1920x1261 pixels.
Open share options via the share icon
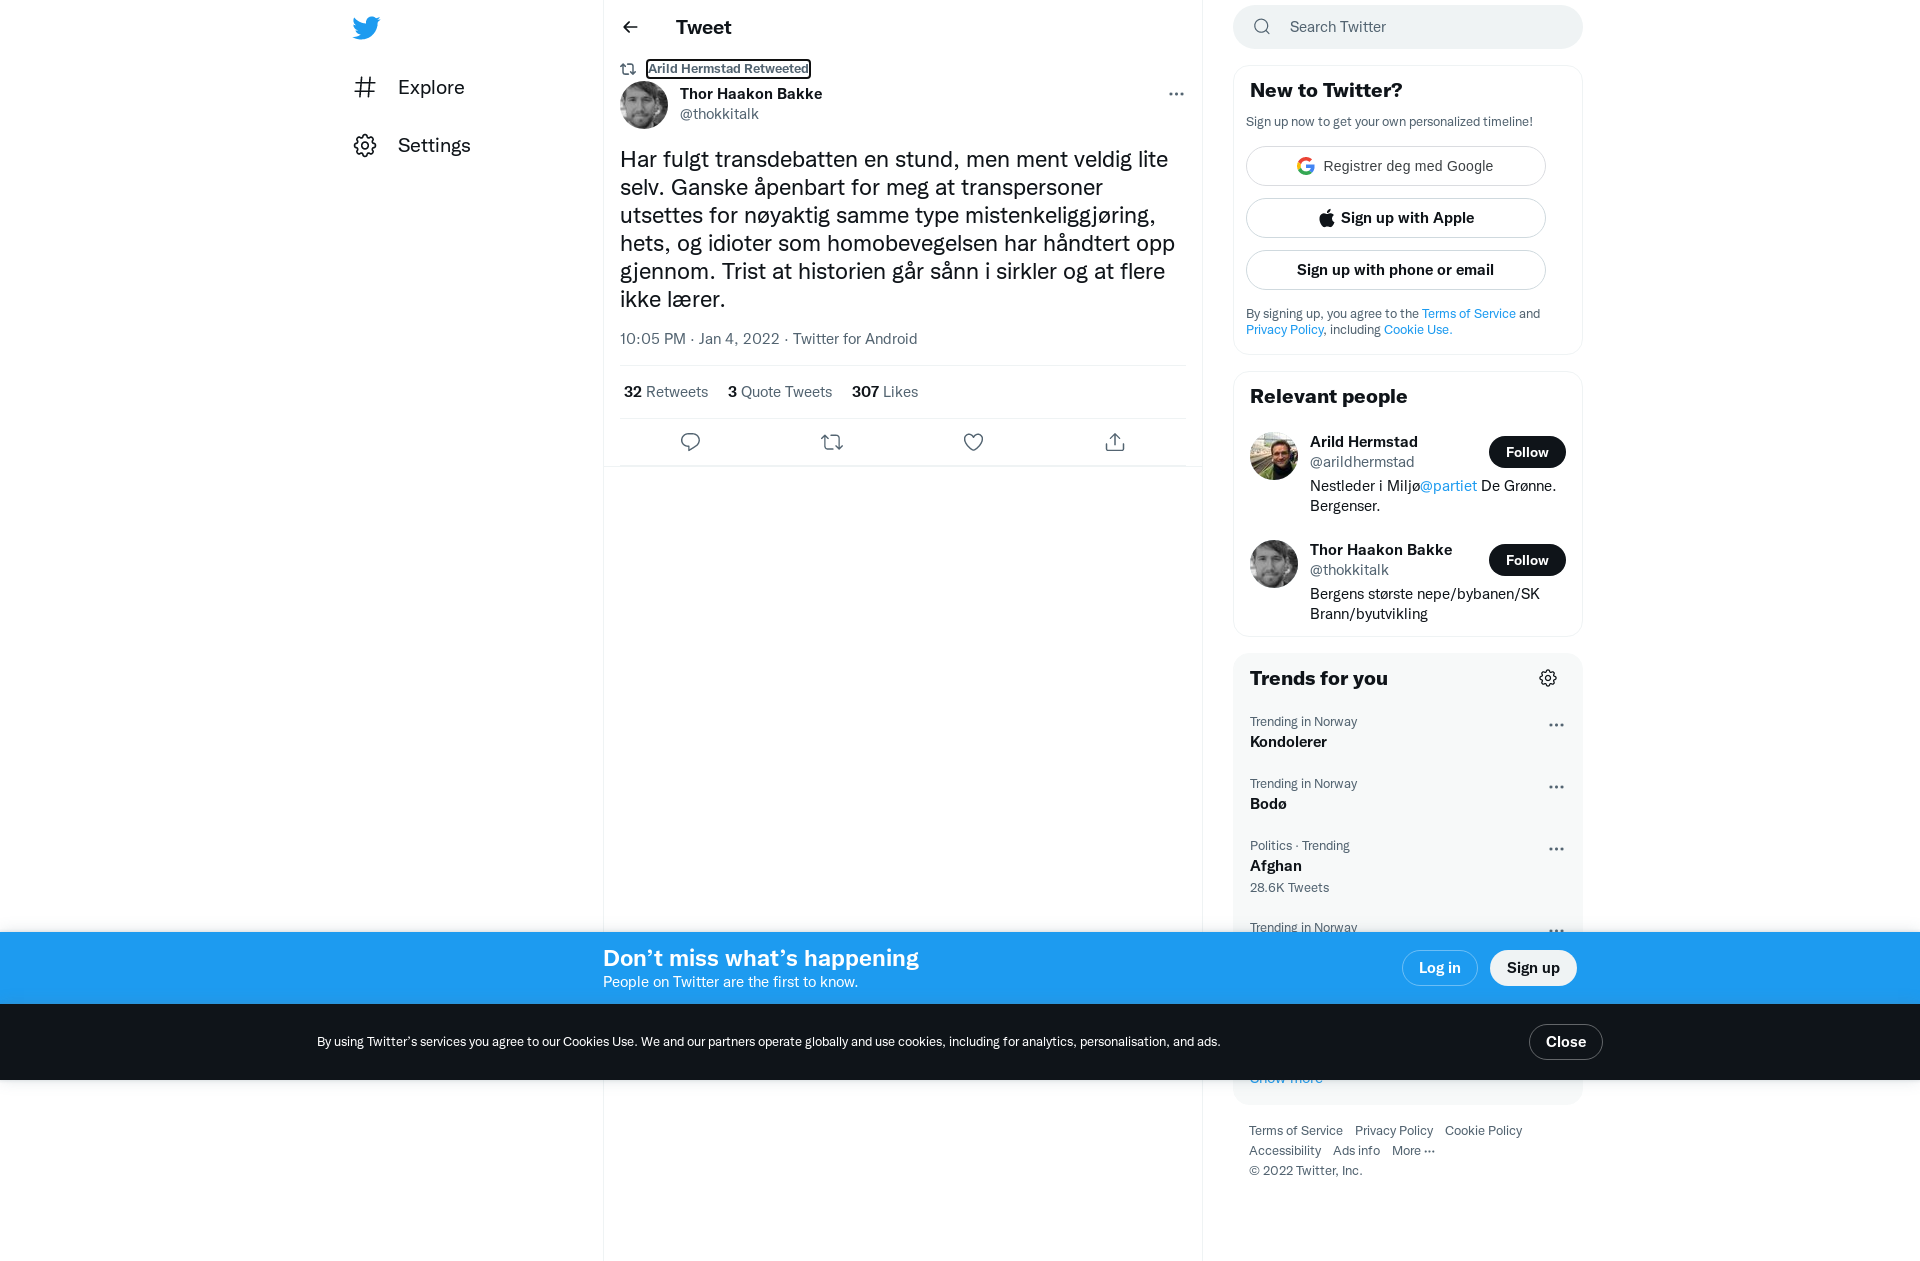[1115, 442]
